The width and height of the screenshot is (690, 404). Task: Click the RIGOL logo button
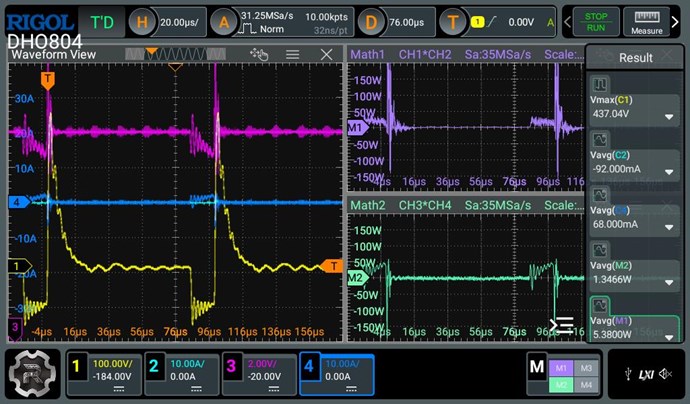pyautogui.click(x=40, y=22)
